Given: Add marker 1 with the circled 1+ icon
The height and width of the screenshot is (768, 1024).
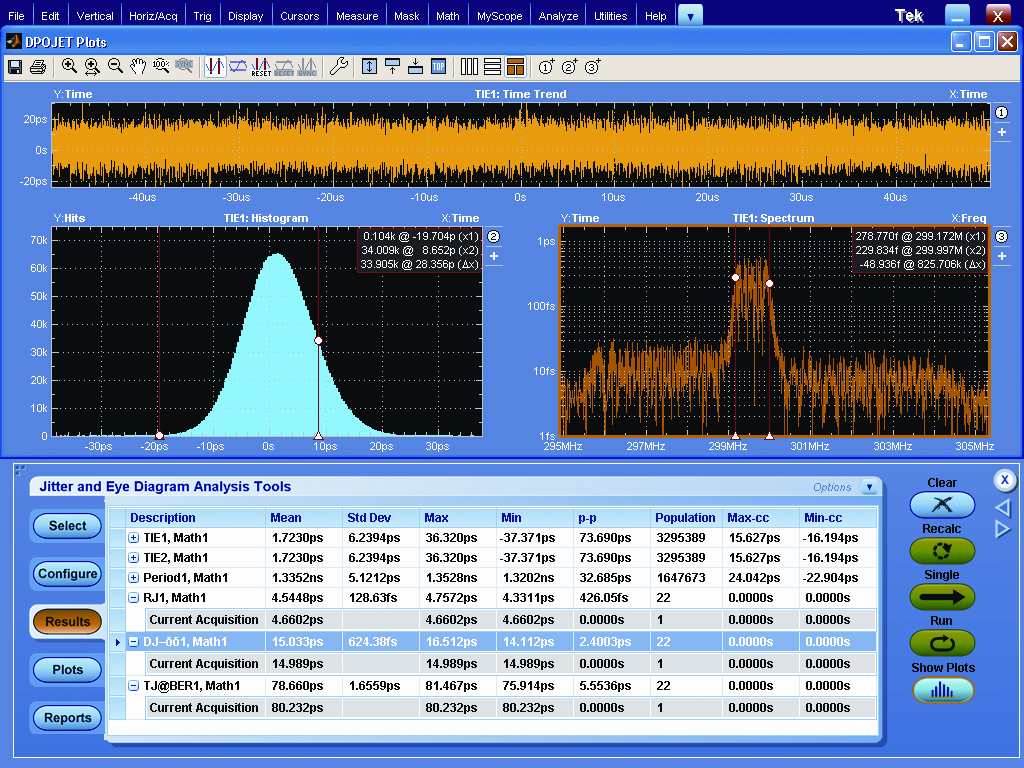Looking at the screenshot, I should point(546,66).
